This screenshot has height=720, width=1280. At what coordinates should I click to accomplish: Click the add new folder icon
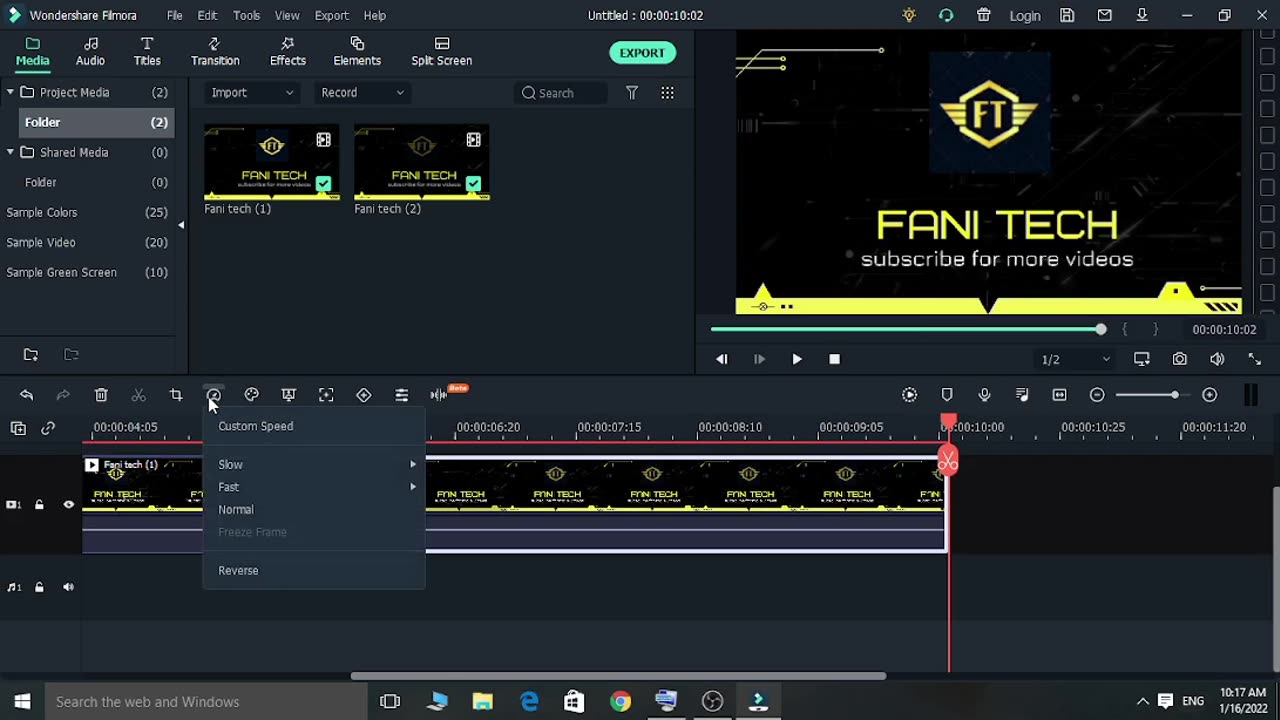pyautogui.click(x=31, y=355)
